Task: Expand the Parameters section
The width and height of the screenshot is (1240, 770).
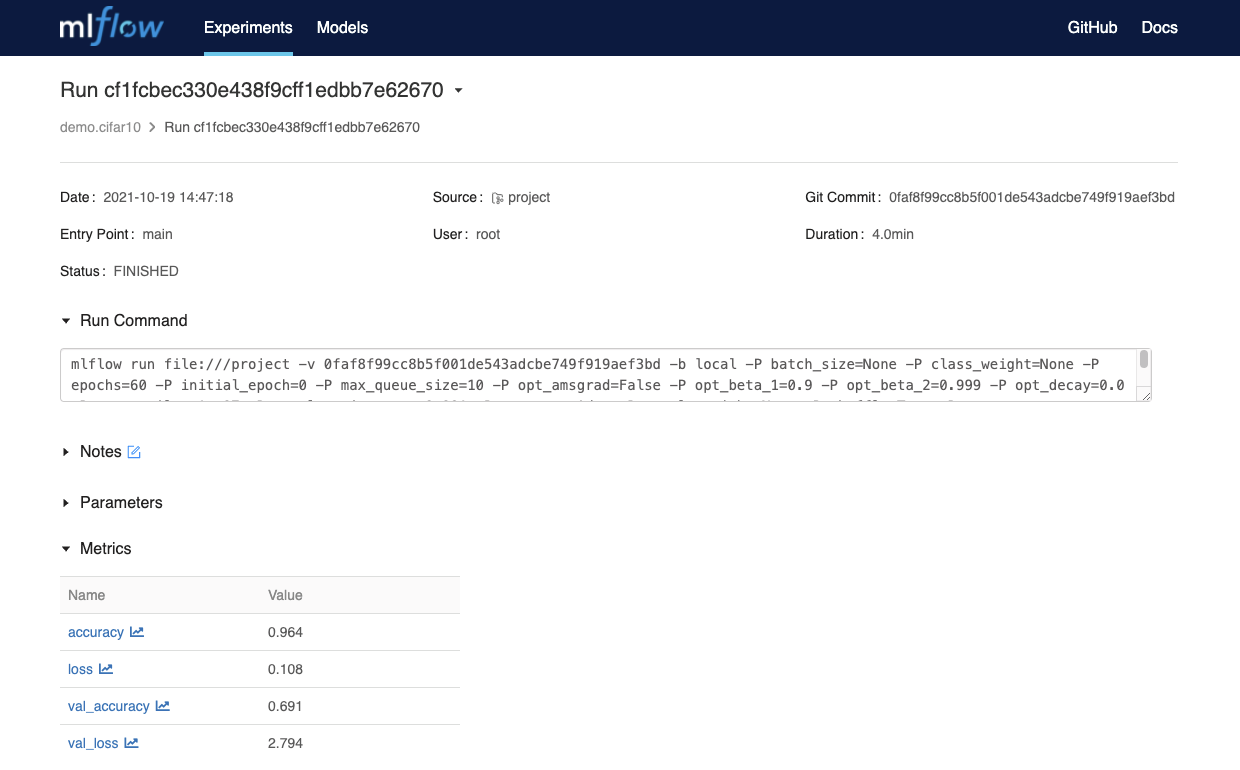Action: pos(66,502)
